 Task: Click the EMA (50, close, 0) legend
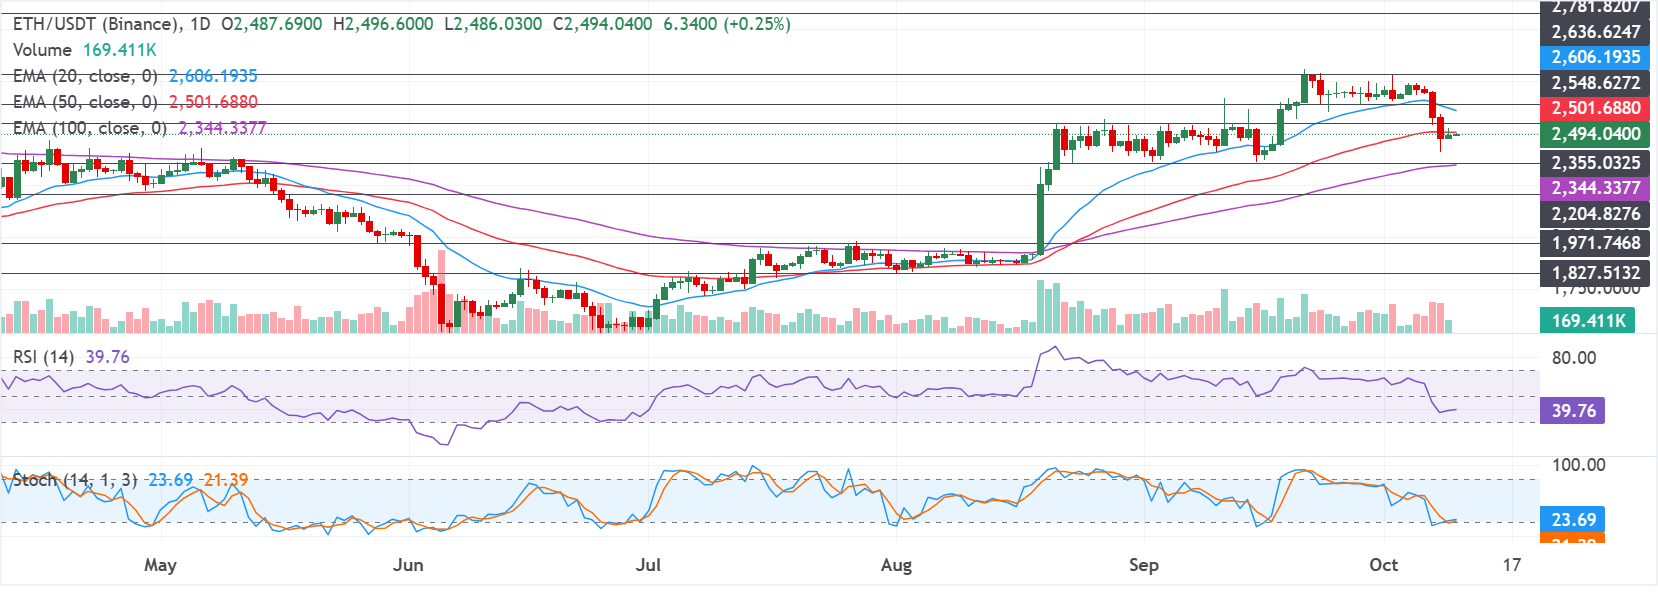tap(86, 102)
